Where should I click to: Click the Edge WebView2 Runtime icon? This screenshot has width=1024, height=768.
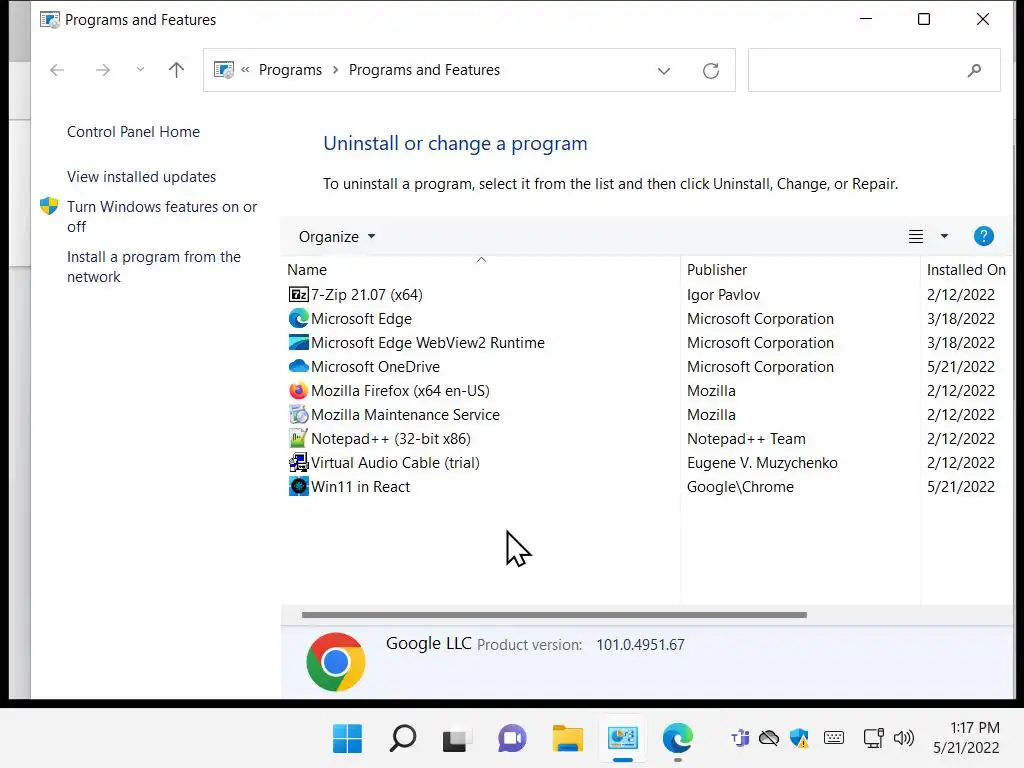[298, 343]
